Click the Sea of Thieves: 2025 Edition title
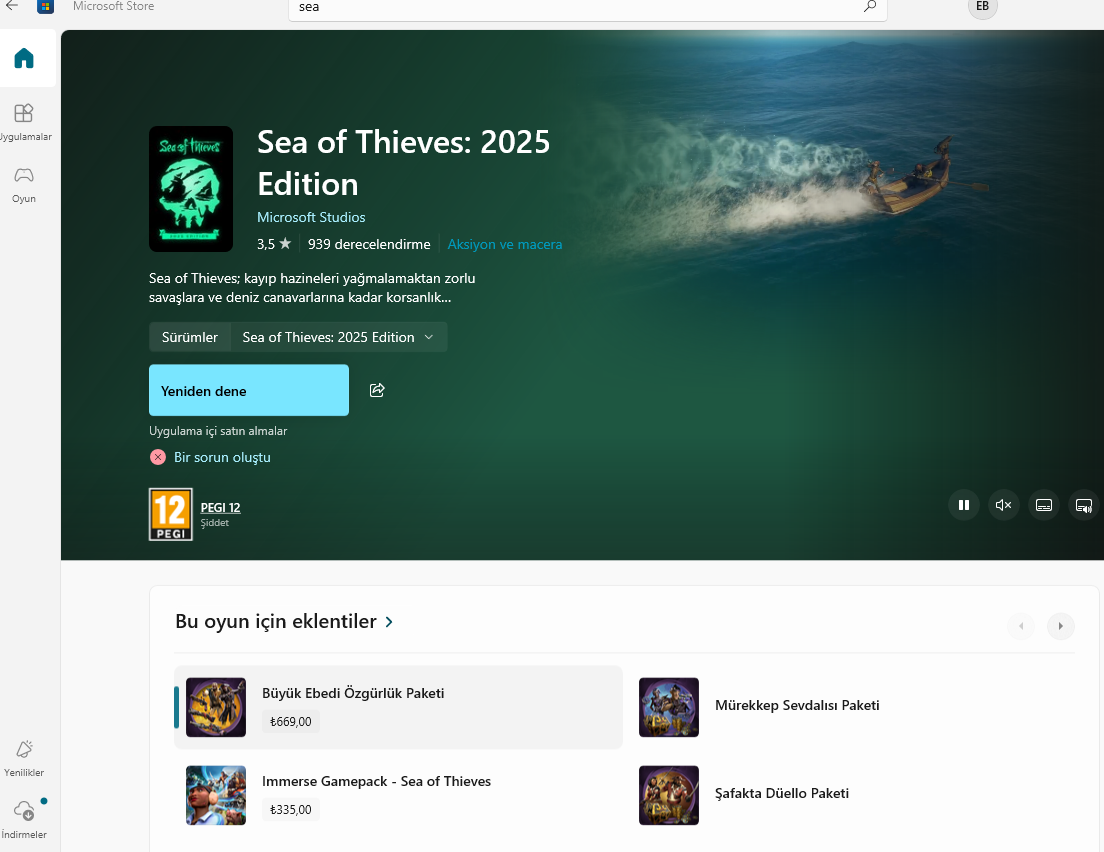 point(403,163)
